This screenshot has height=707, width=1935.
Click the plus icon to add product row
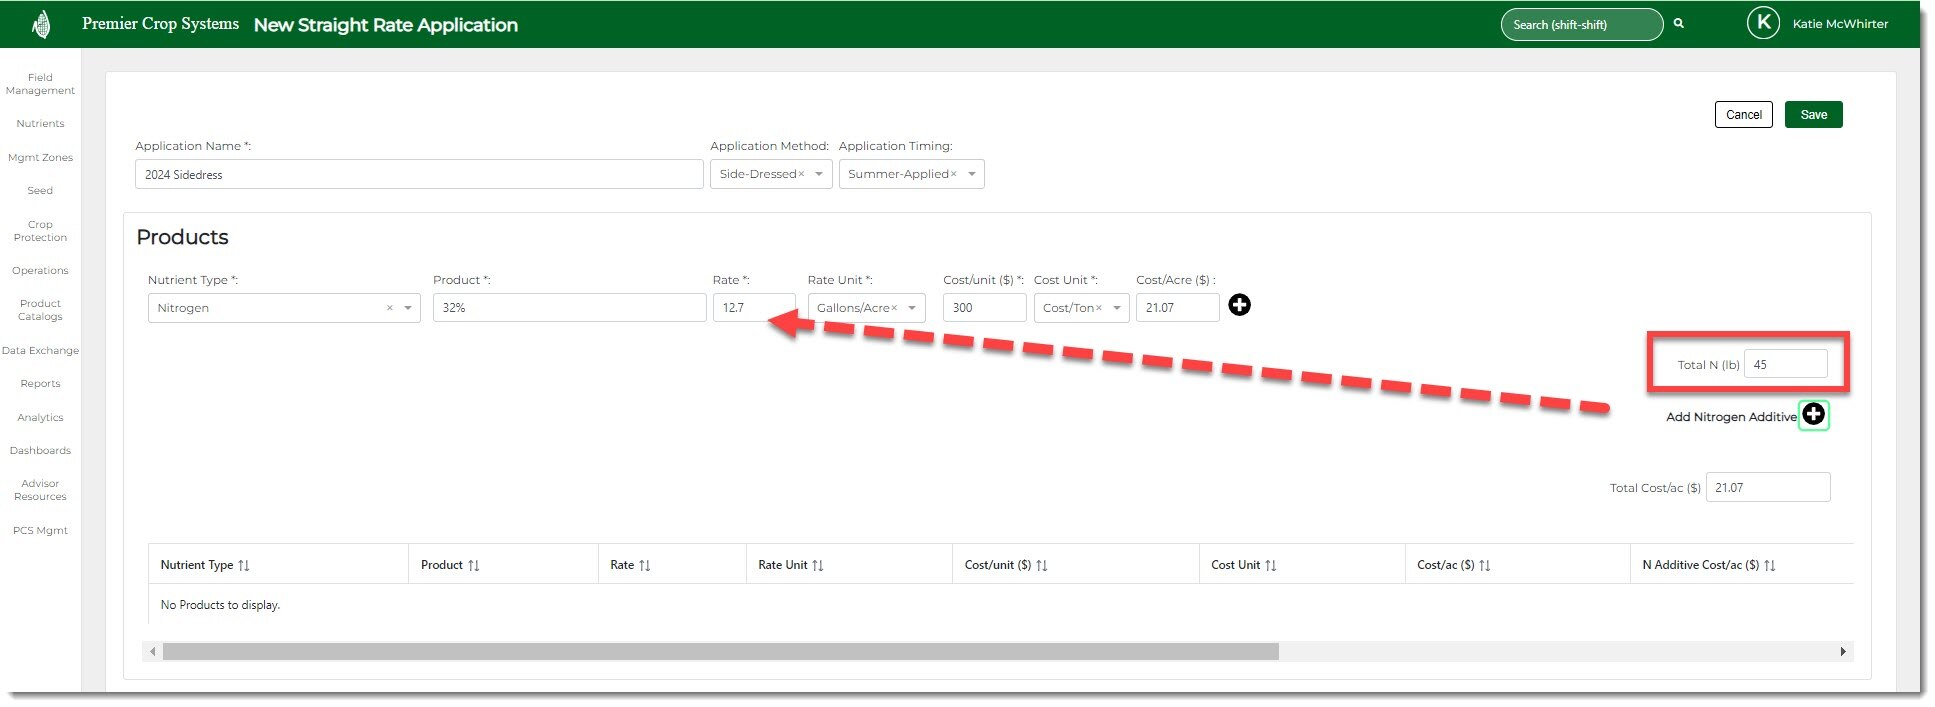coord(1239,306)
